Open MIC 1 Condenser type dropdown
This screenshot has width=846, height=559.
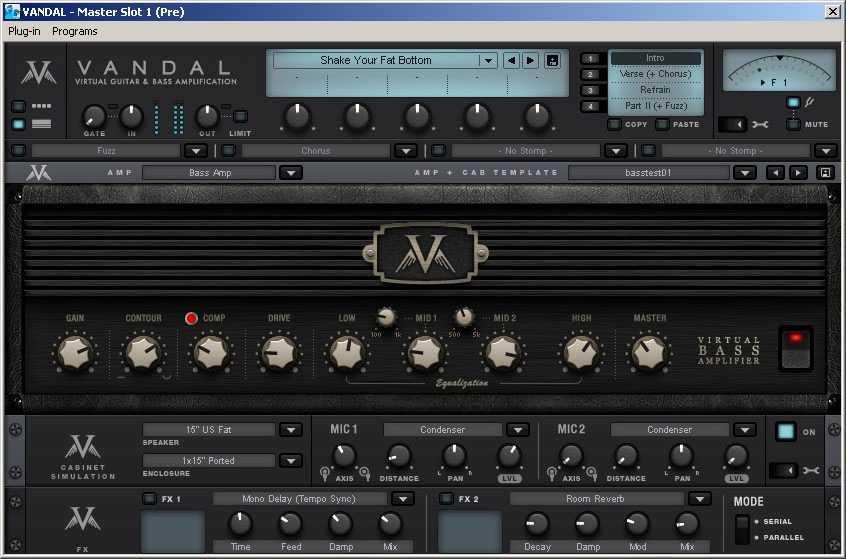click(518, 430)
